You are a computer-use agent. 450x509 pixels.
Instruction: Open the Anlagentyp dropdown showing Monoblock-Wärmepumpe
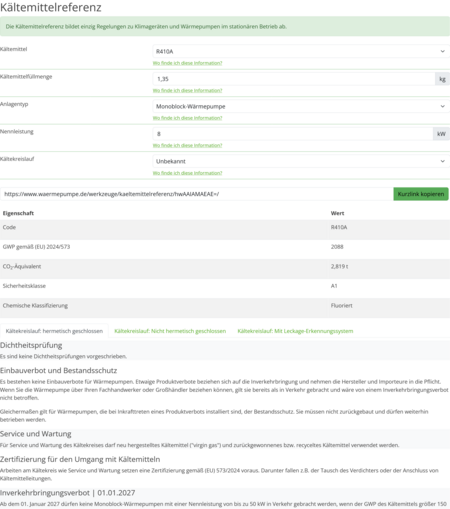coord(301,106)
